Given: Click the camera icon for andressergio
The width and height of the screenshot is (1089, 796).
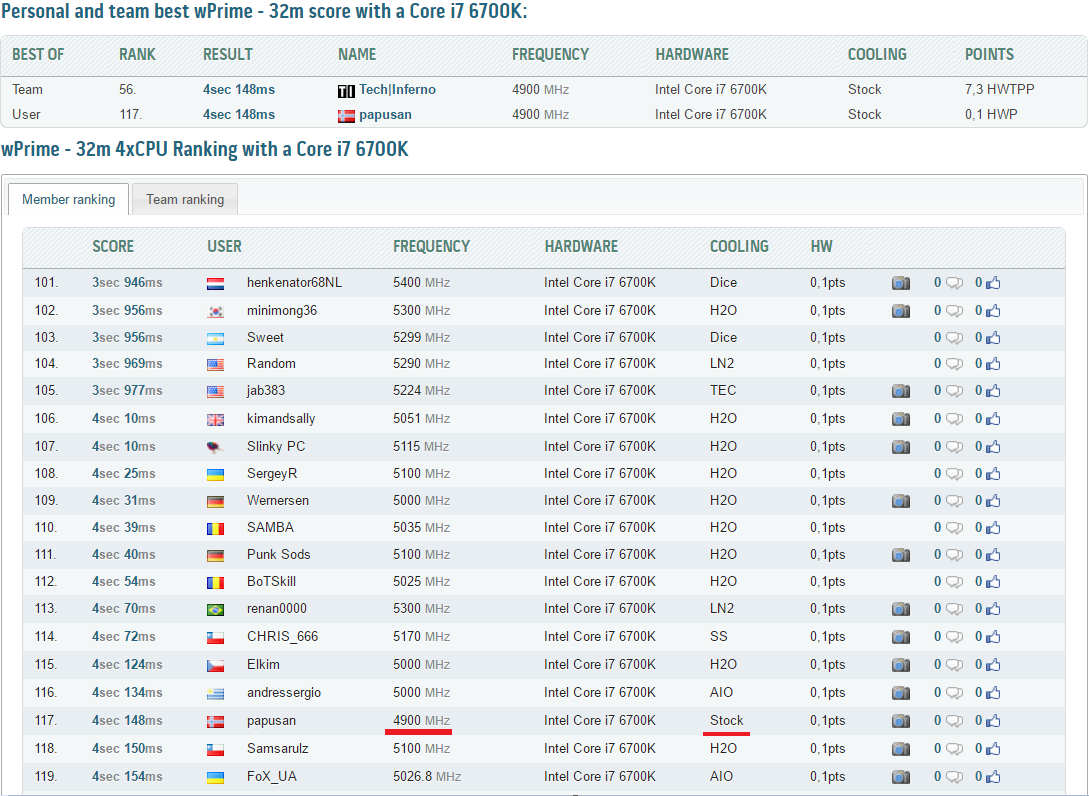Looking at the screenshot, I should (901, 693).
